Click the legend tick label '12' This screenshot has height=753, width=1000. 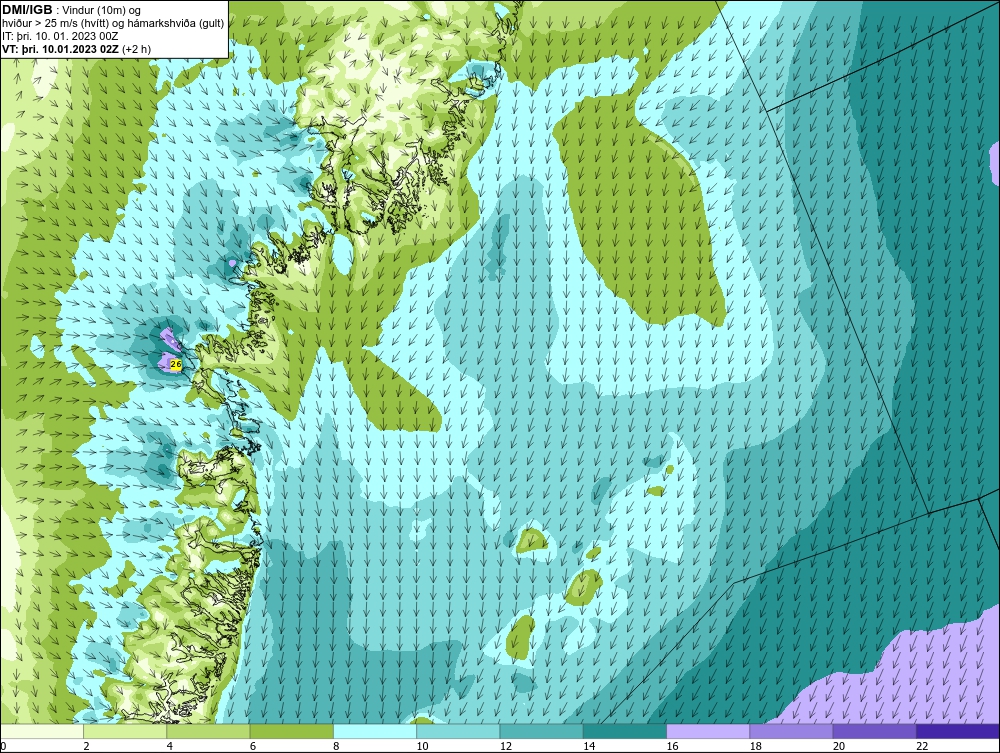click(x=506, y=747)
